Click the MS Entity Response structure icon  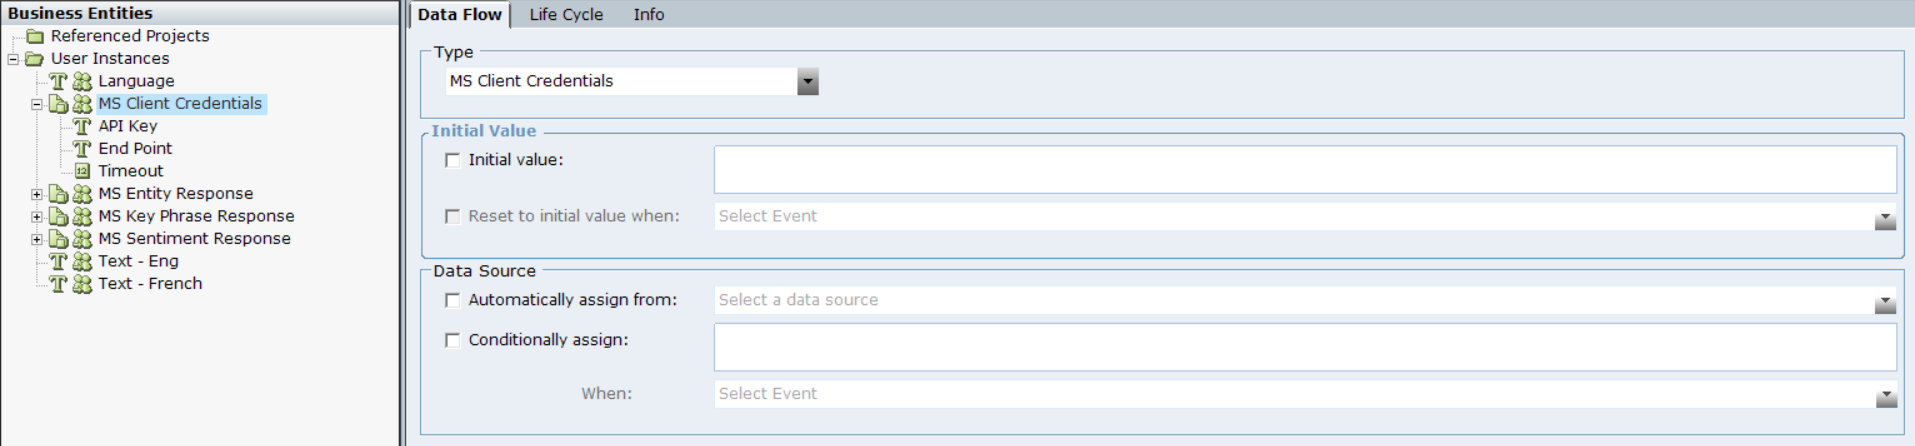tap(59, 194)
